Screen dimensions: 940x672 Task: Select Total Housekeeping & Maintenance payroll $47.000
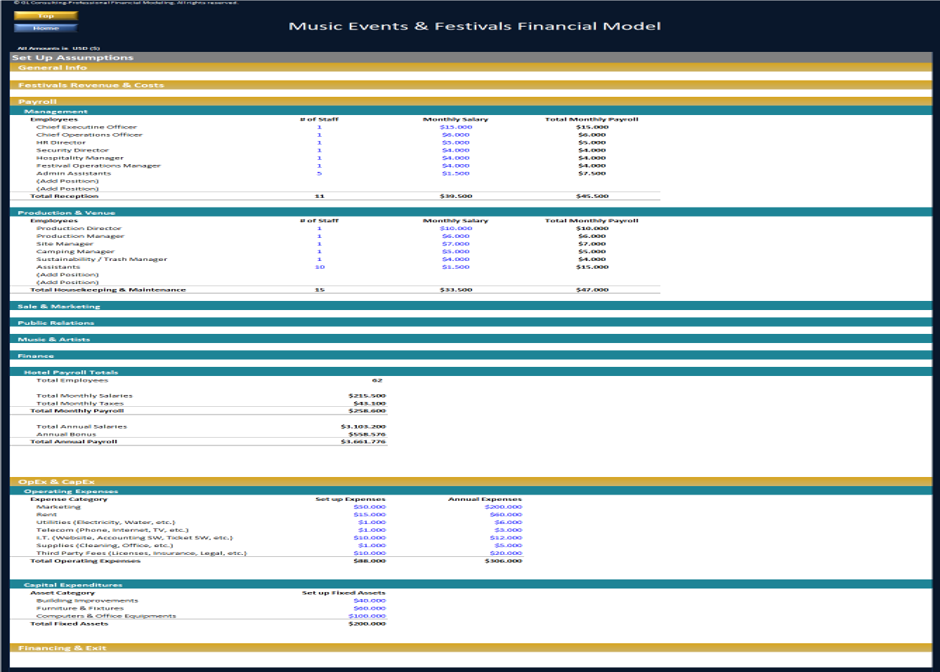pos(592,290)
